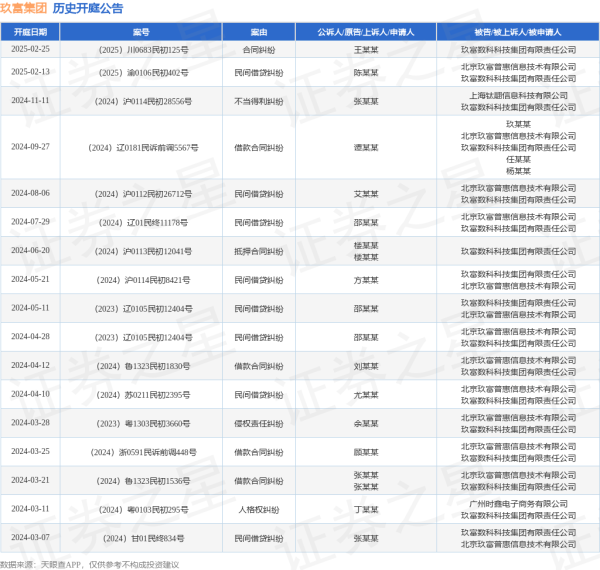600x570 pixels.
Task: Select case number (2024)甘01民终834号
Action: tap(143, 538)
